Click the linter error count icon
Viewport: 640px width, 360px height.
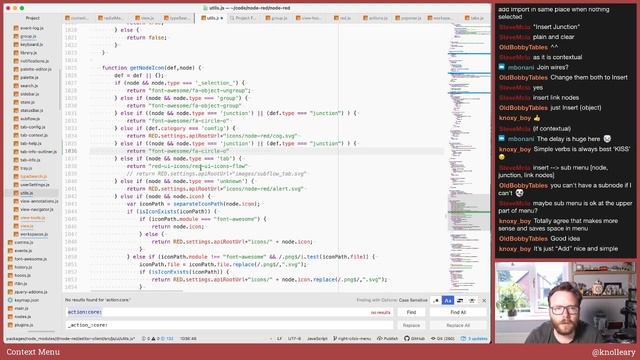pyautogui.click(x=144, y=339)
